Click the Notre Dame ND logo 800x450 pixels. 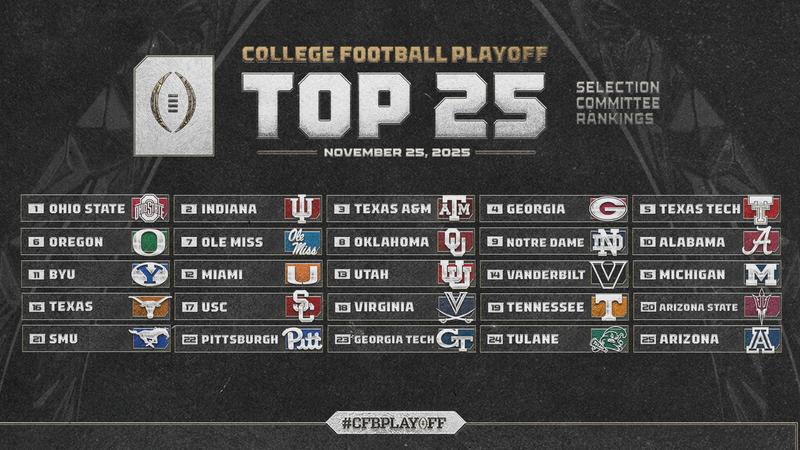pos(607,242)
